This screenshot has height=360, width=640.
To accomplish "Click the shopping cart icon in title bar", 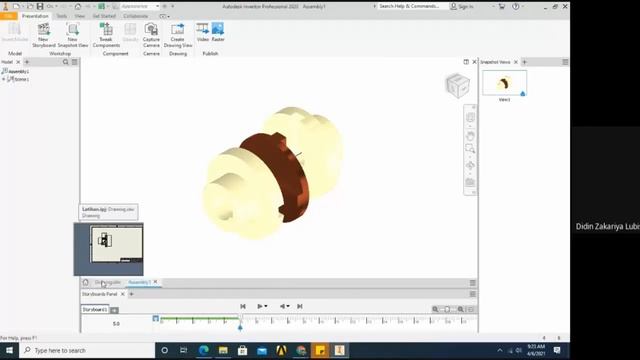I will [502, 6].
